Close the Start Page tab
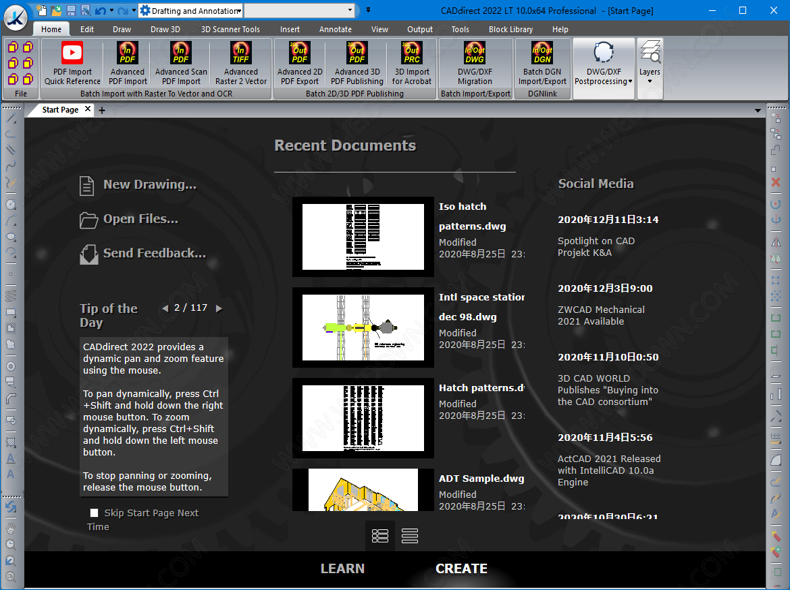Viewport: 790px width, 590px height. 88,109
